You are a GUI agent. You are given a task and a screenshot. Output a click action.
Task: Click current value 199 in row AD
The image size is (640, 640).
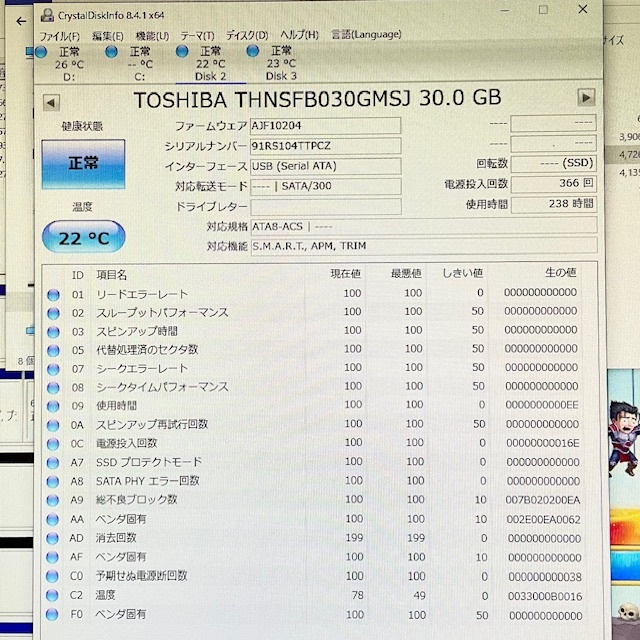[354, 538]
